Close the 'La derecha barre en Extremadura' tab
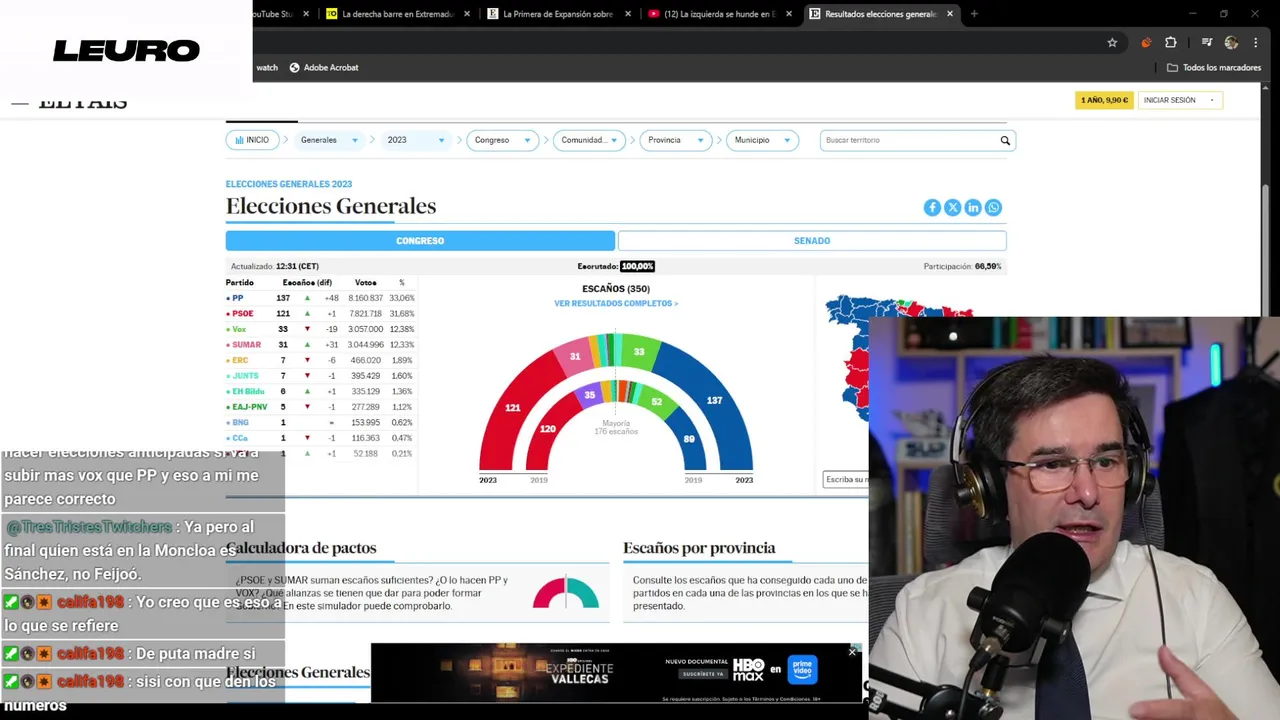Image resolution: width=1280 pixels, height=720 pixels. point(467,14)
